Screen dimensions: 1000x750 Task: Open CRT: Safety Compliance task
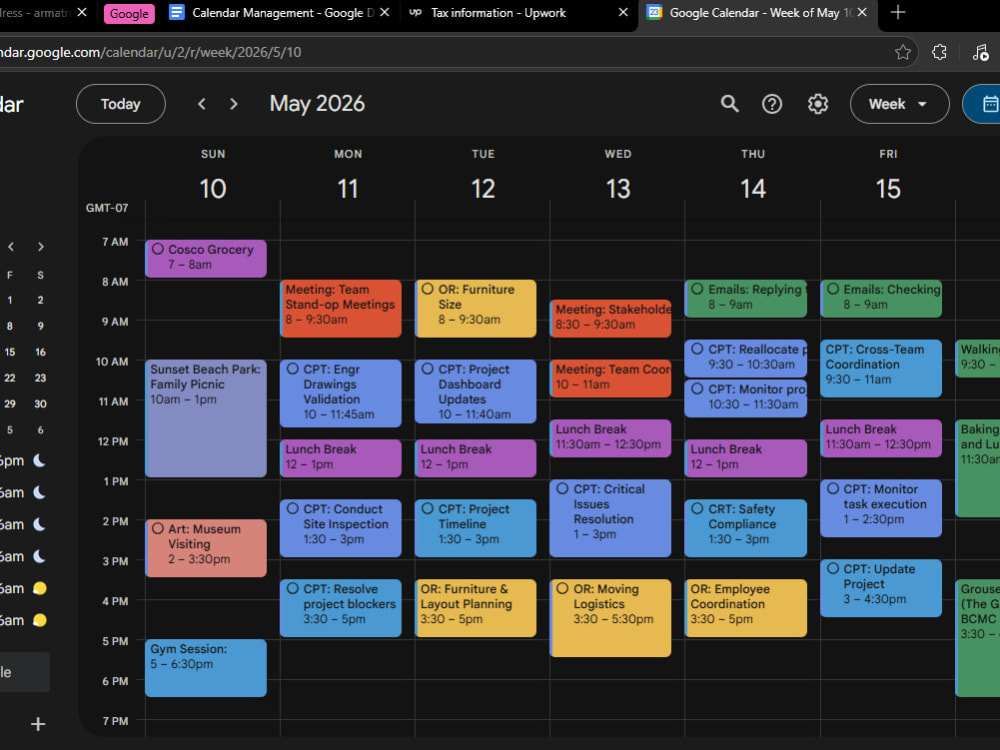click(x=746, y=528)
